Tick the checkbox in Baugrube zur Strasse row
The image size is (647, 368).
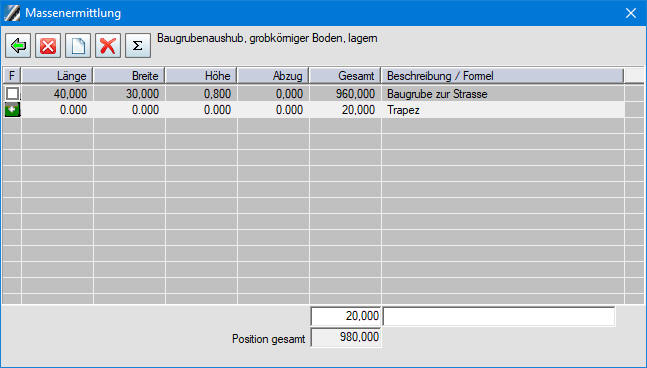pyautogui.click(x=12, y=94)
